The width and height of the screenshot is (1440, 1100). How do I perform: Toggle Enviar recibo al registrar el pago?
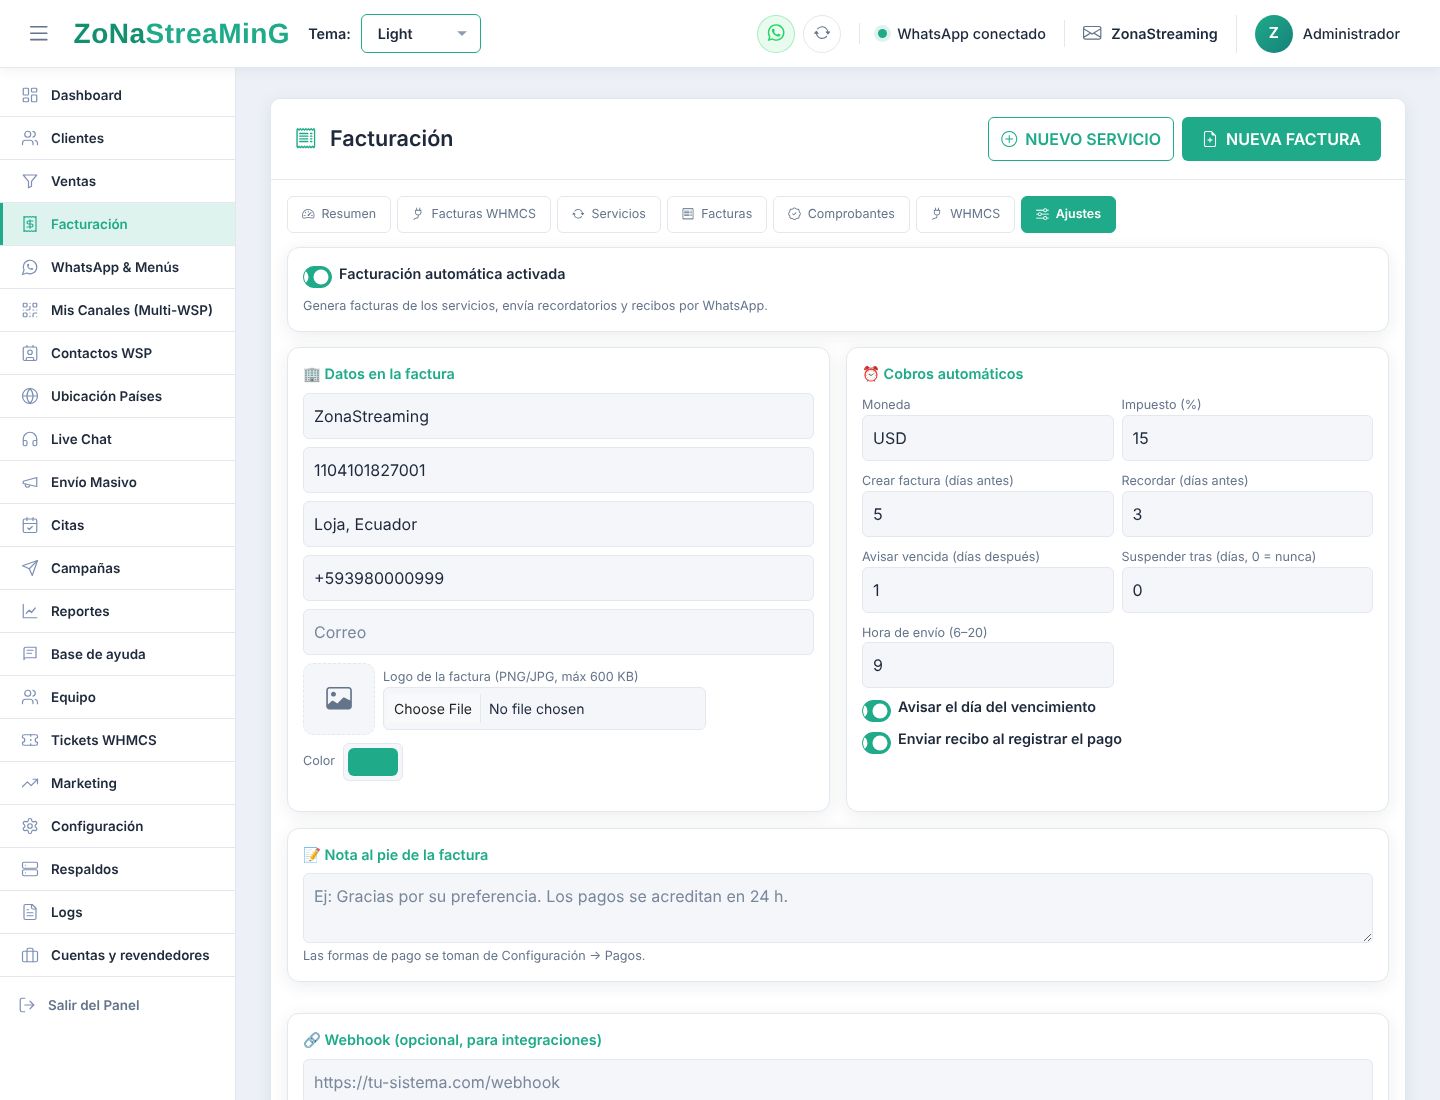pos(876,742)
